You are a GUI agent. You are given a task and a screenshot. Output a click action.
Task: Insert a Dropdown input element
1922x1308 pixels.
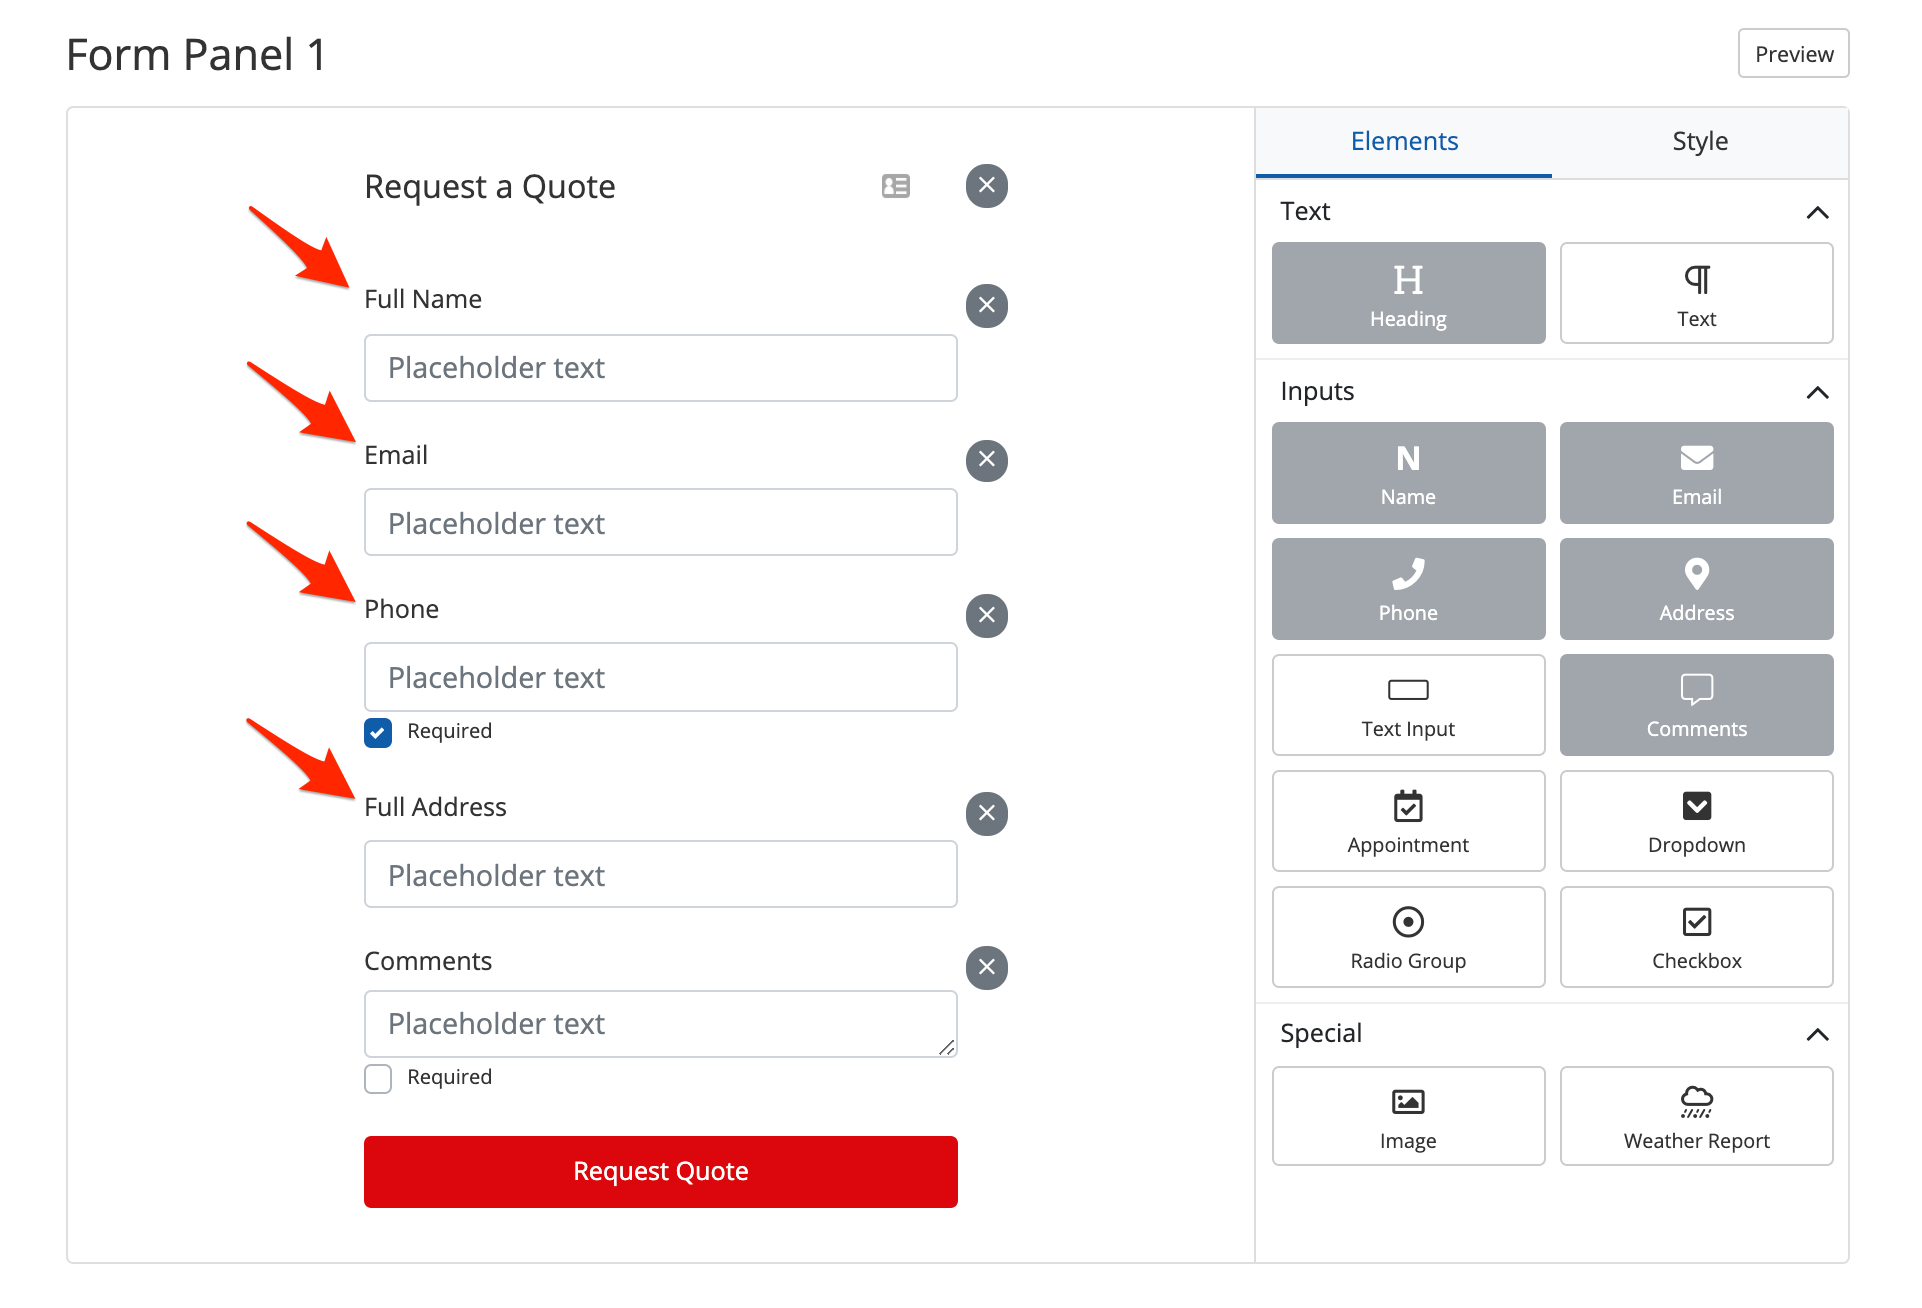[1696, 821]
